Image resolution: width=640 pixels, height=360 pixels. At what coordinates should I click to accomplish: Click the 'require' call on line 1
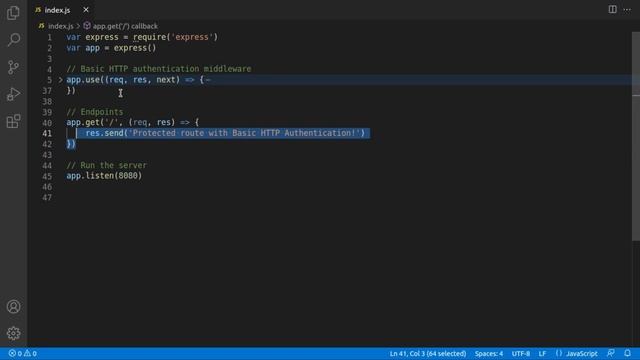(150, 37)
